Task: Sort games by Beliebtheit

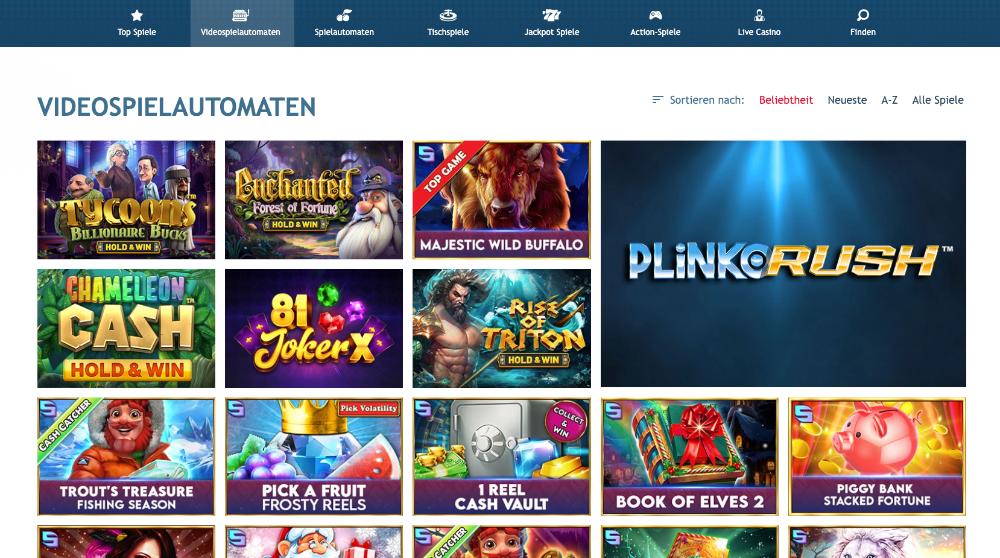Action: 786,100
